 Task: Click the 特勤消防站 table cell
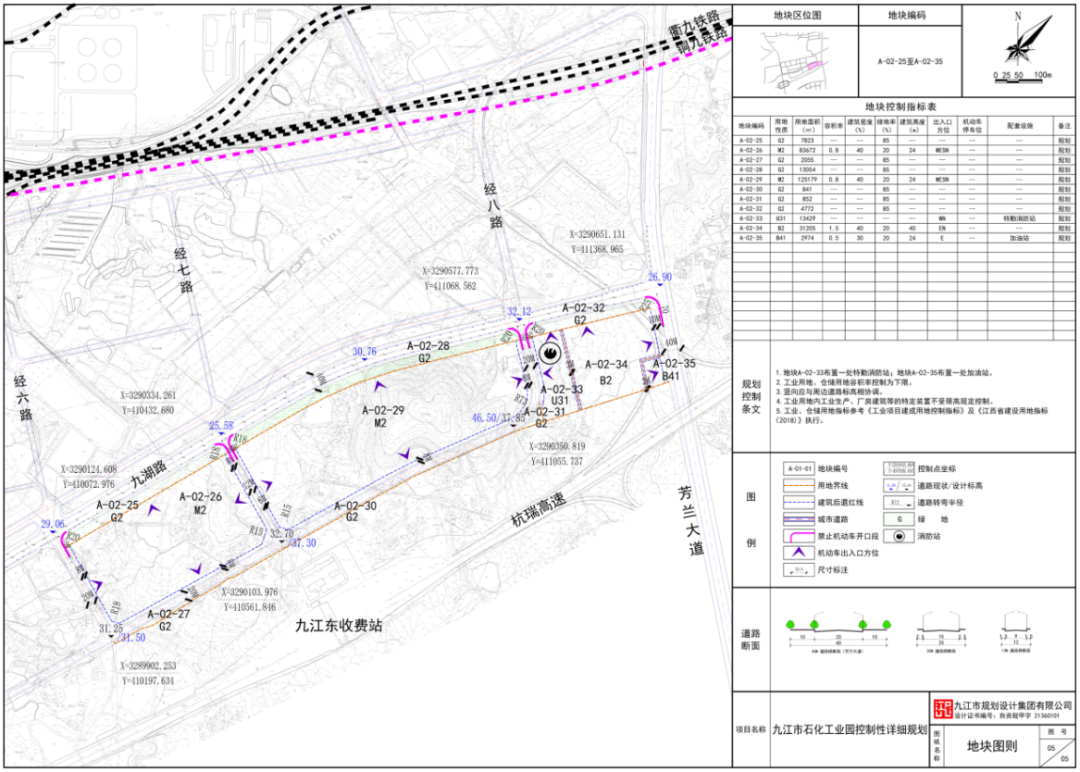[x=1019, y=218]
